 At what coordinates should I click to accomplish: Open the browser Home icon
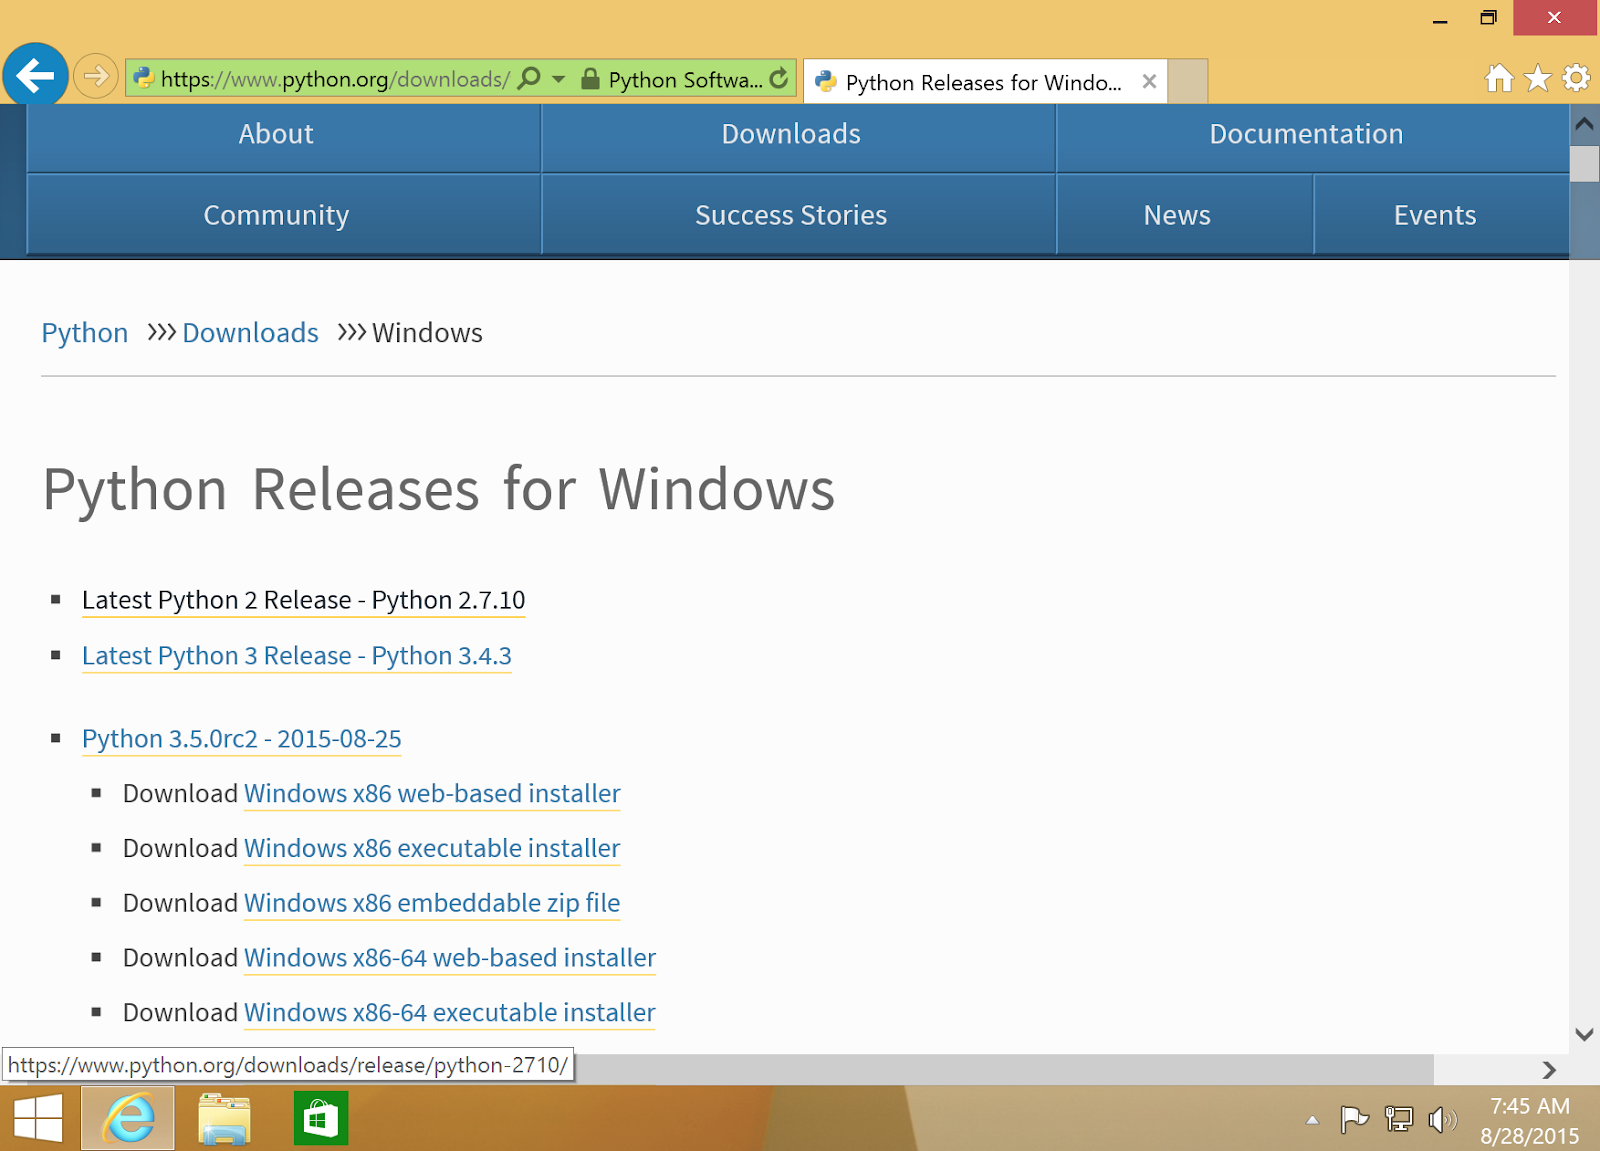point(1499,78)
